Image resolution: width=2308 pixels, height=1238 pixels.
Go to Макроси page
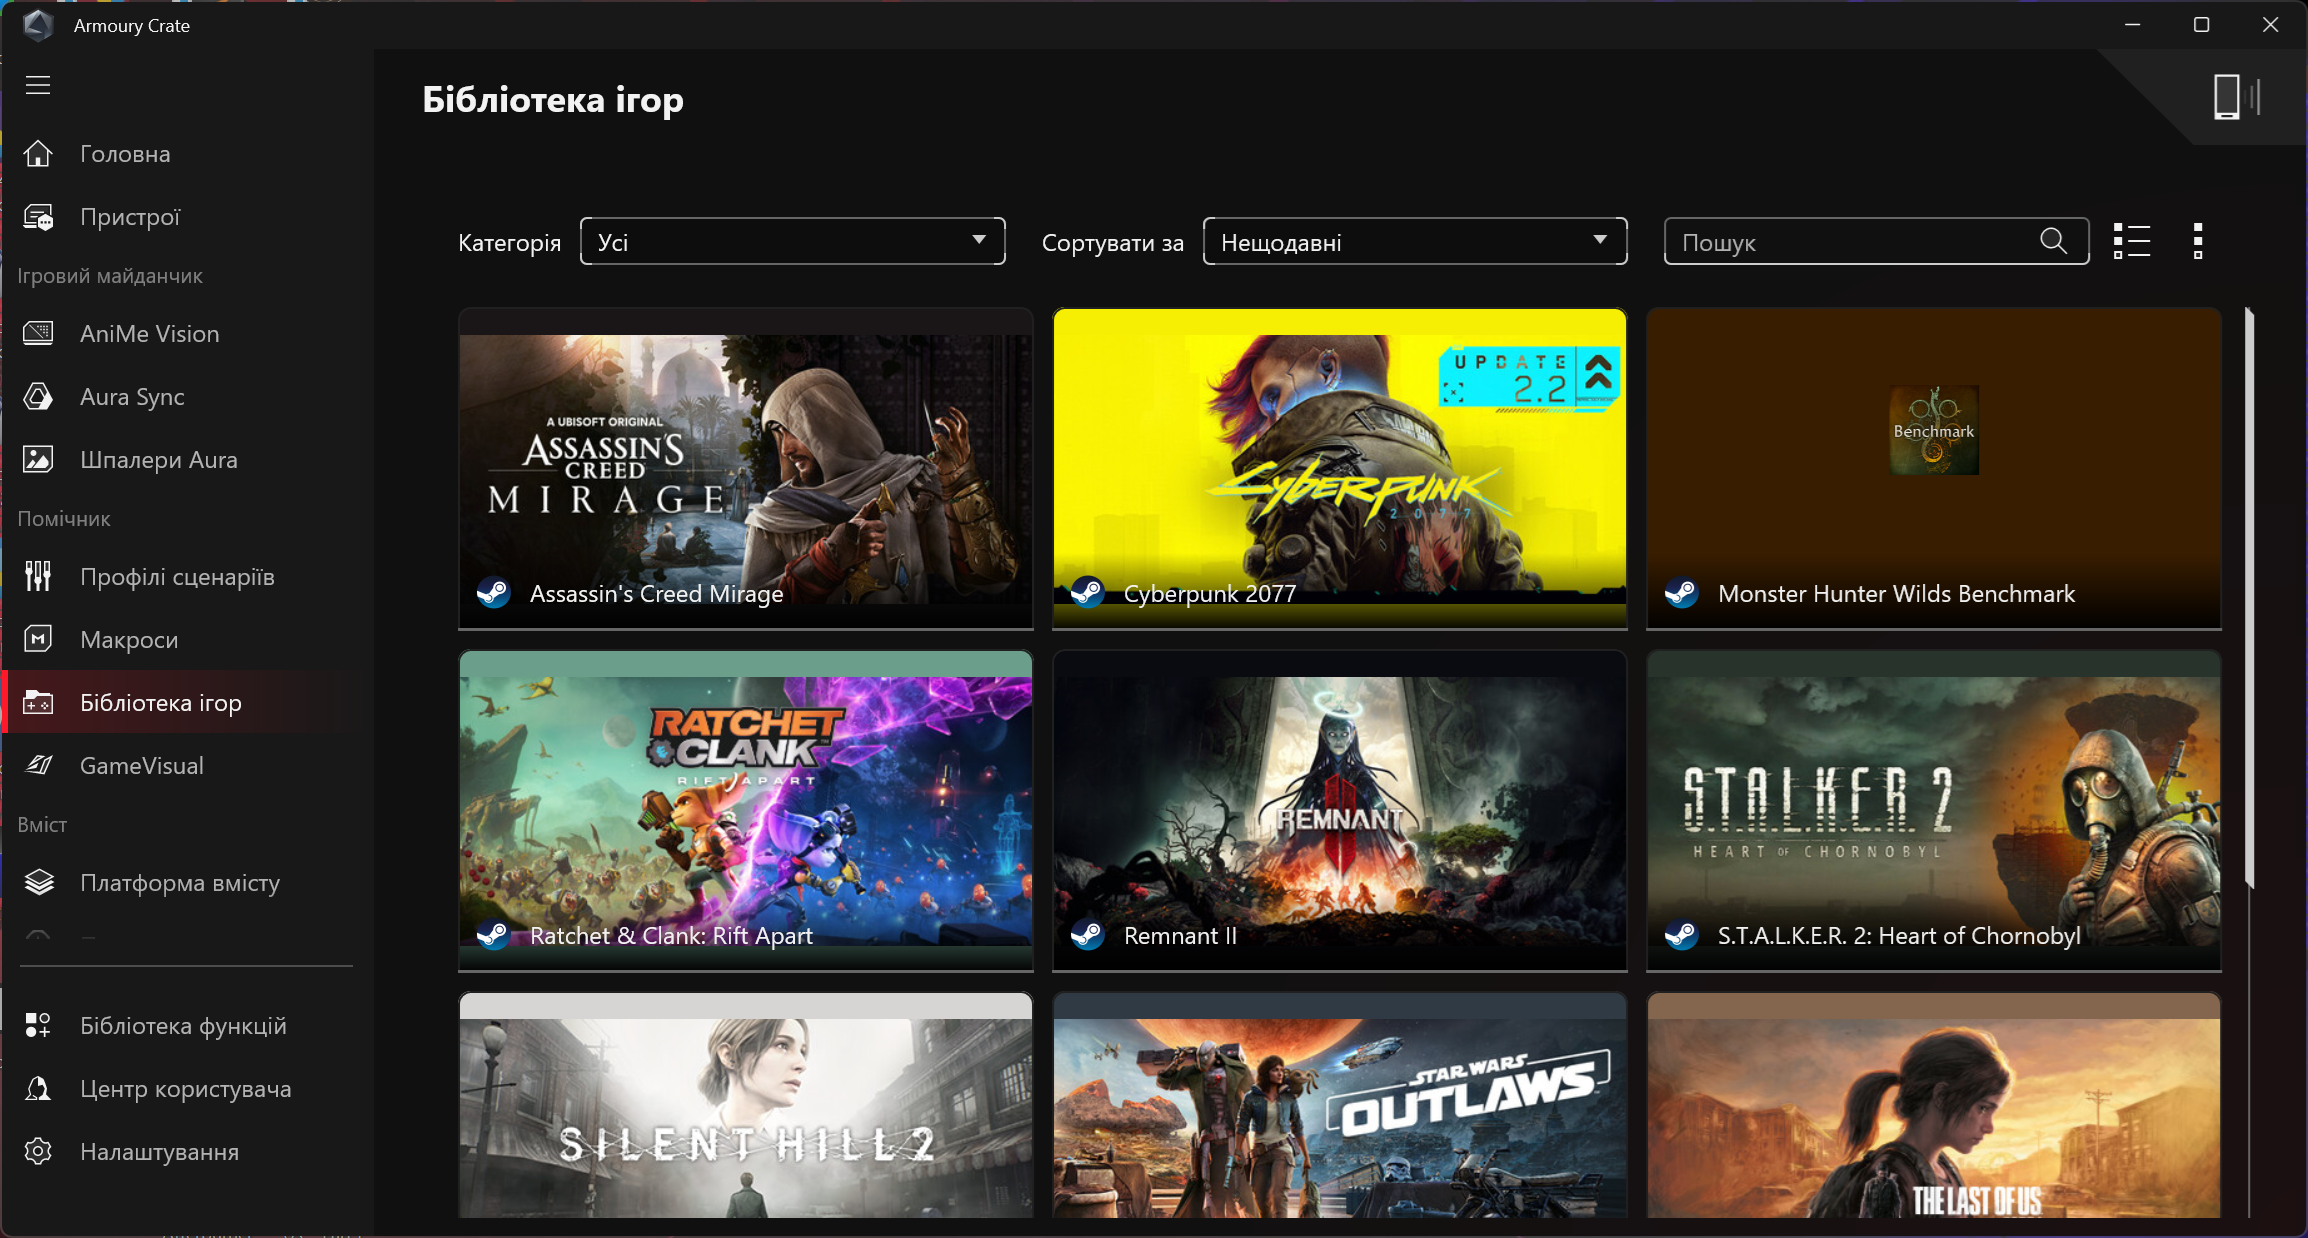129,640
